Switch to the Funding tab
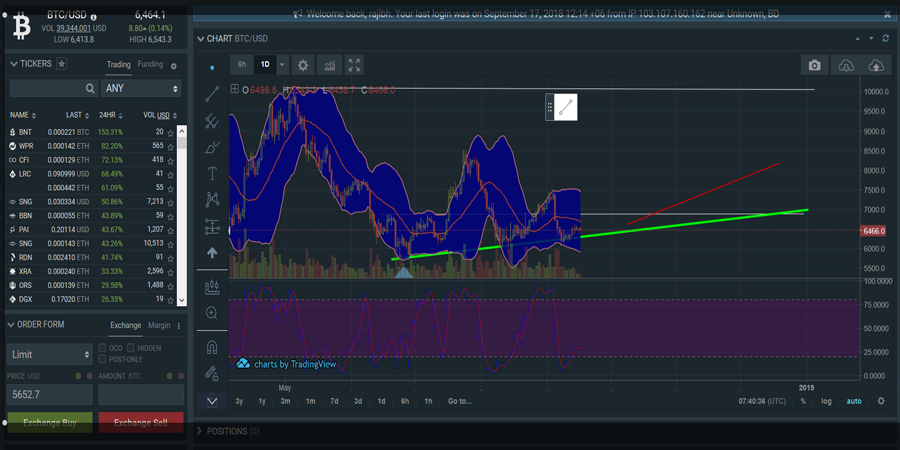 pyautogui.click(x=150, y=64)
